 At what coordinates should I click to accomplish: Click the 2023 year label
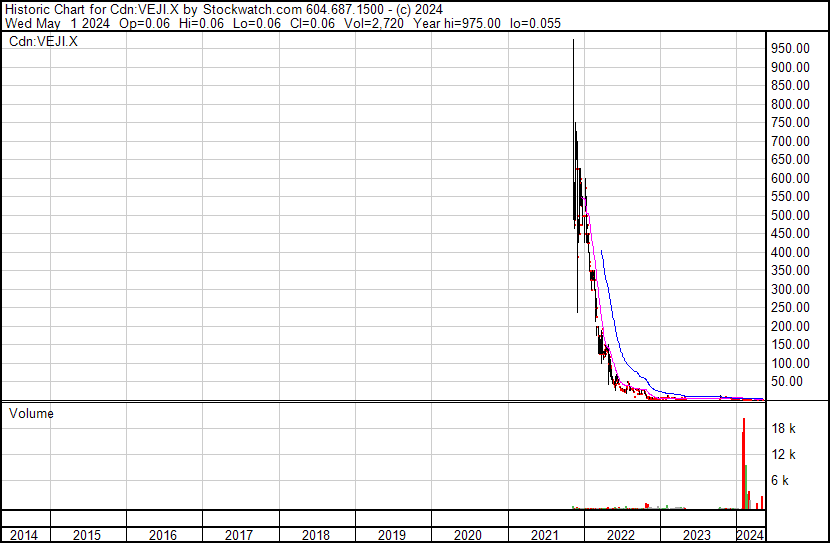(697, 535)
